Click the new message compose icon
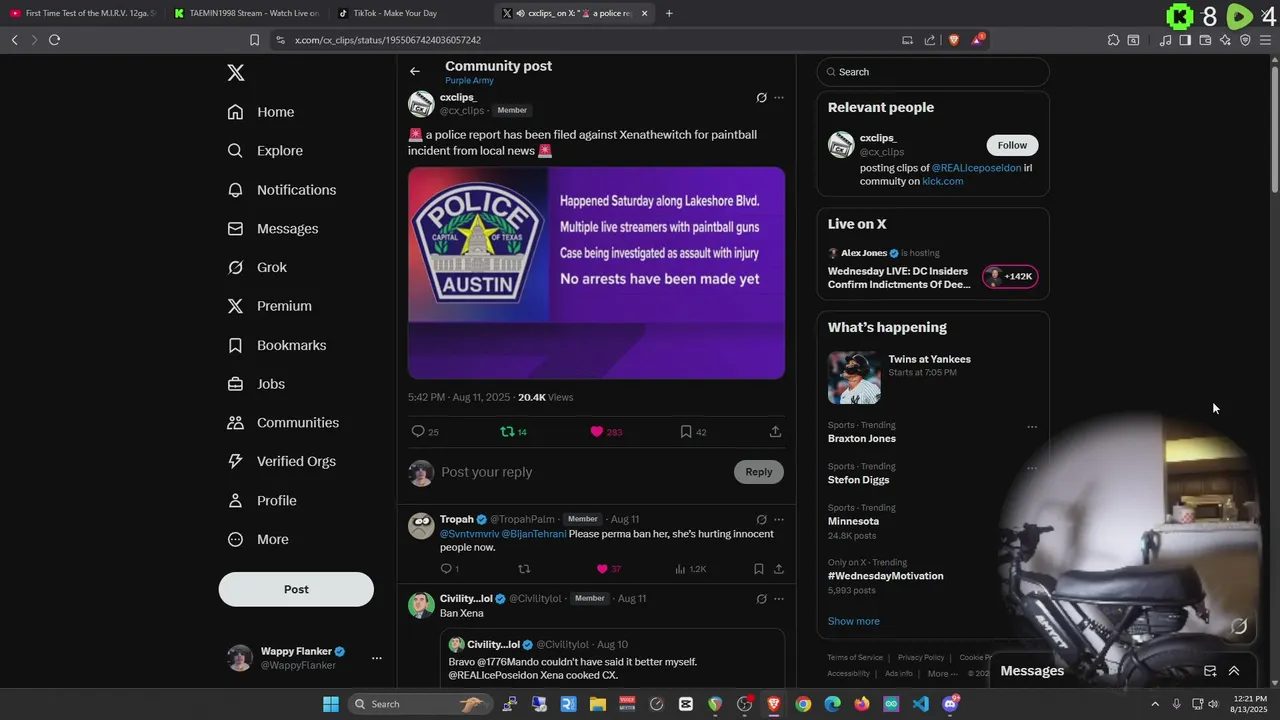This screenshot has height=720, width=1280. (x=1210, y=671)
